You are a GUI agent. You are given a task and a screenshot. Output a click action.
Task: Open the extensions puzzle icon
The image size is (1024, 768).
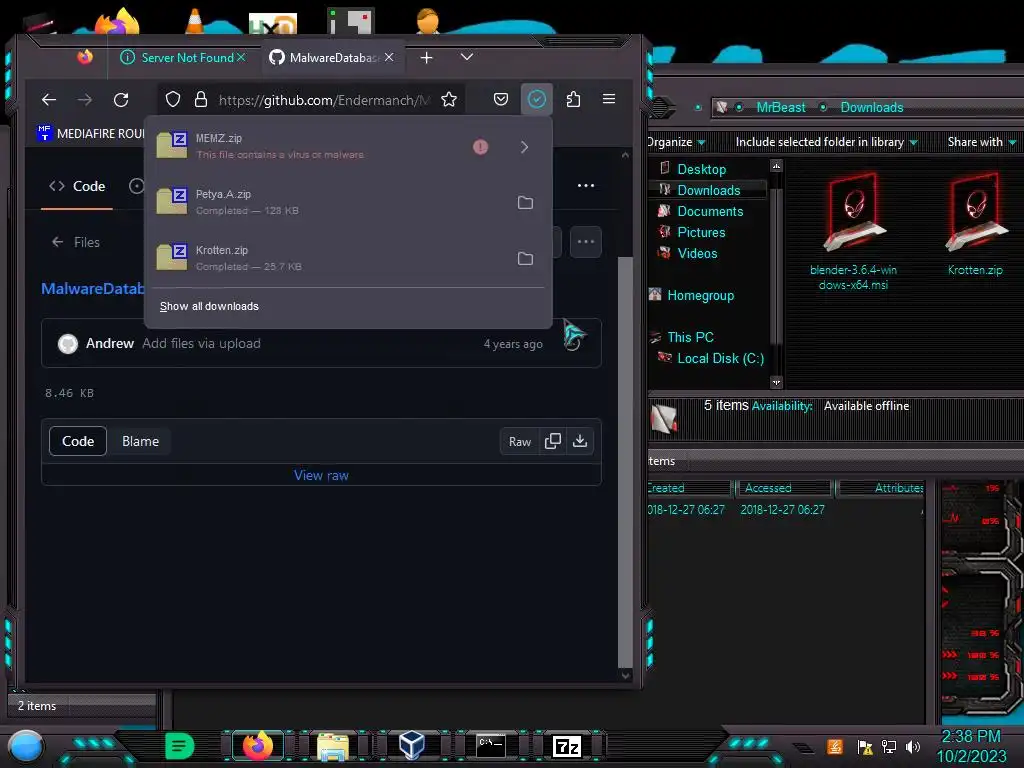573,99
